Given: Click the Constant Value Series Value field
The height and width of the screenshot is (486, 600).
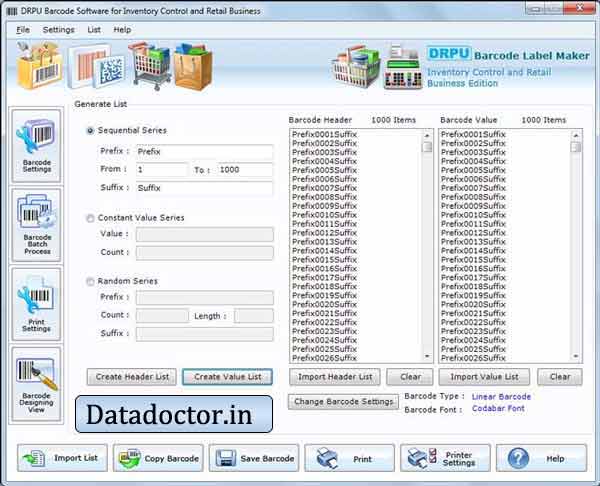Looking at the screenshot, I should click(x=204, y=234).
